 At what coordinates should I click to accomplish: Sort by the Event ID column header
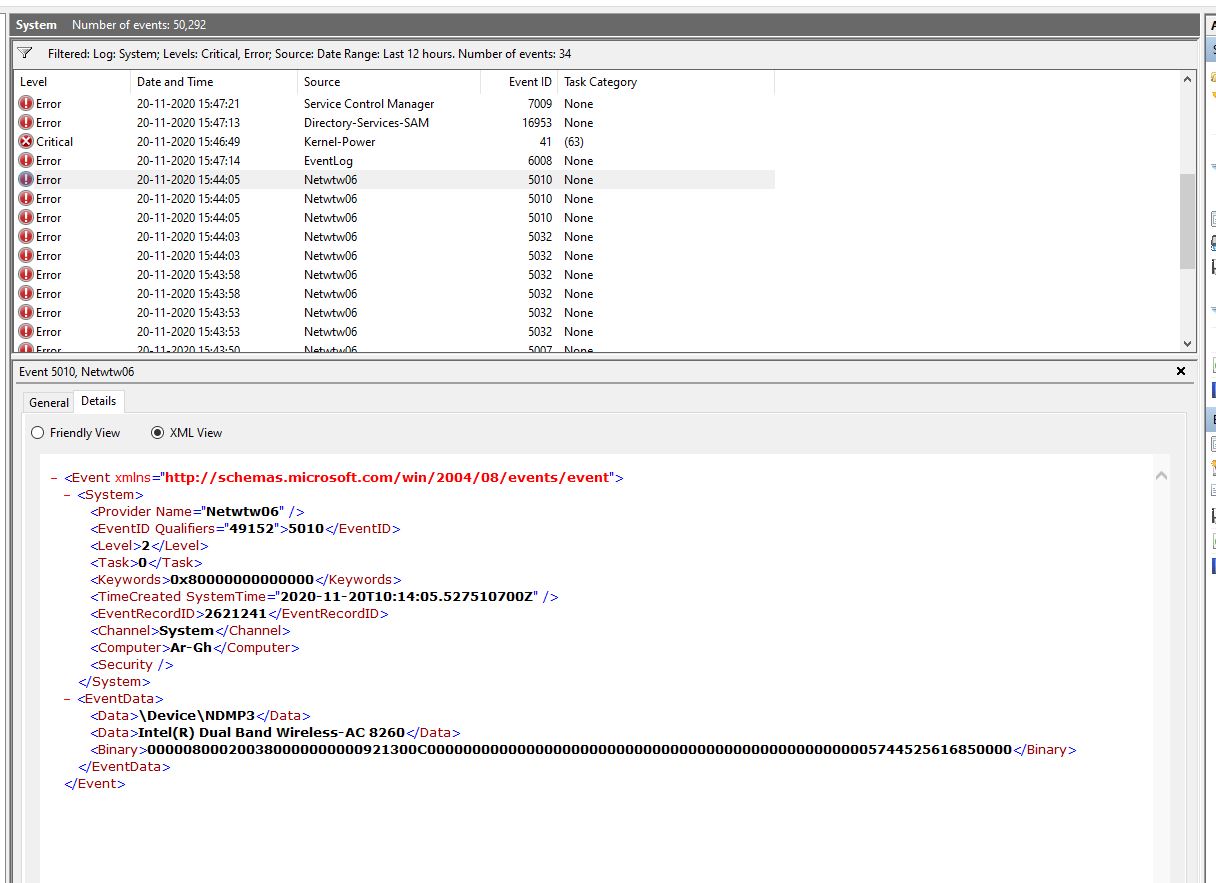[x=519, y=82]
